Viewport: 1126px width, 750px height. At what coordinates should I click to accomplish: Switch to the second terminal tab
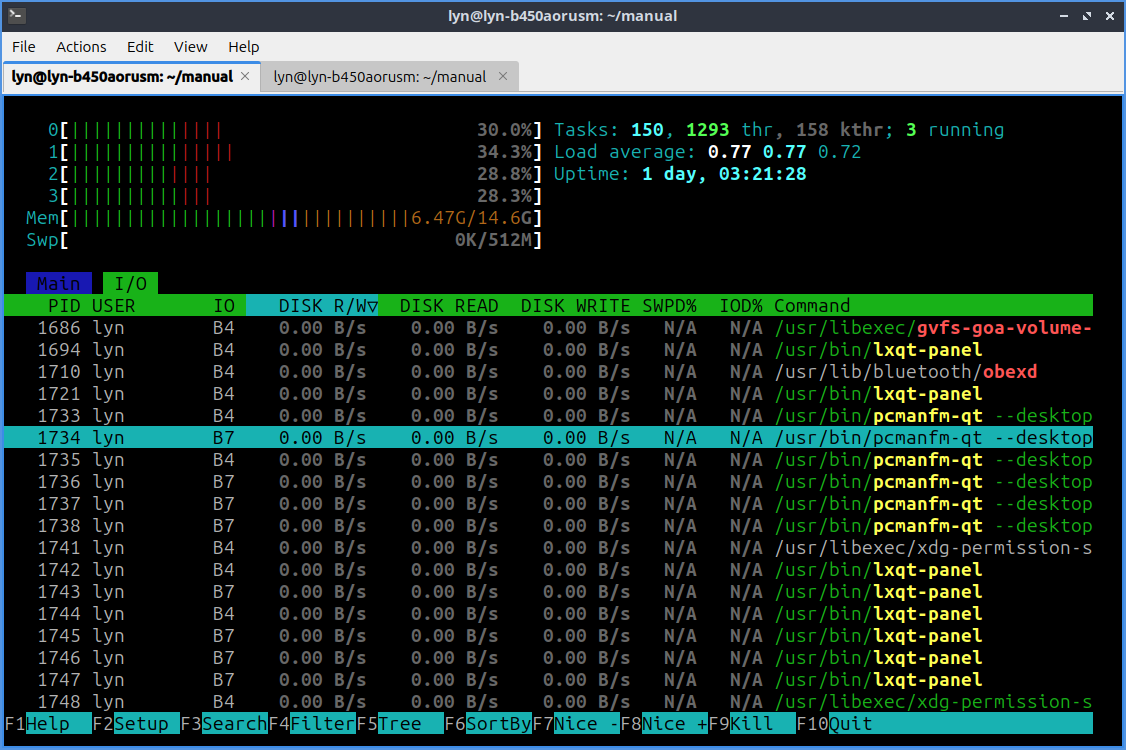click(380, 77)
